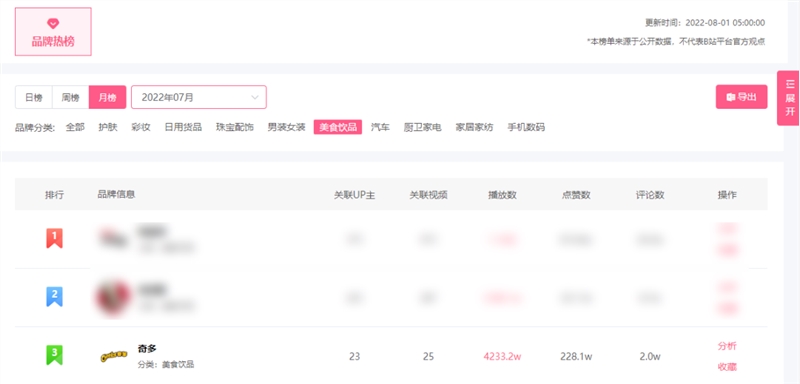This screenshot has height=384, width=800.
Task: Click the 播放数 column header
Action: pos(502,195)
